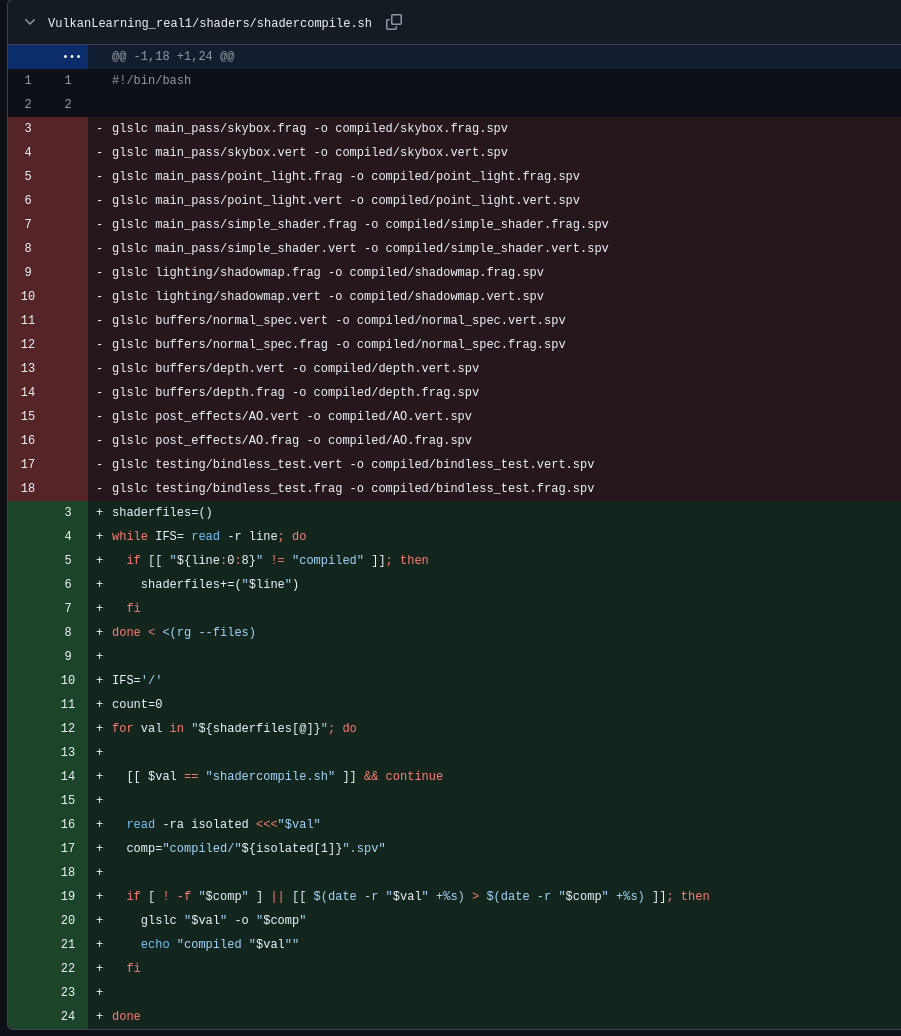The width and height of the screenshot is (901, 1036).
Task: Expand hidden lines with the ellipsis button
Action: coord(71,57)
